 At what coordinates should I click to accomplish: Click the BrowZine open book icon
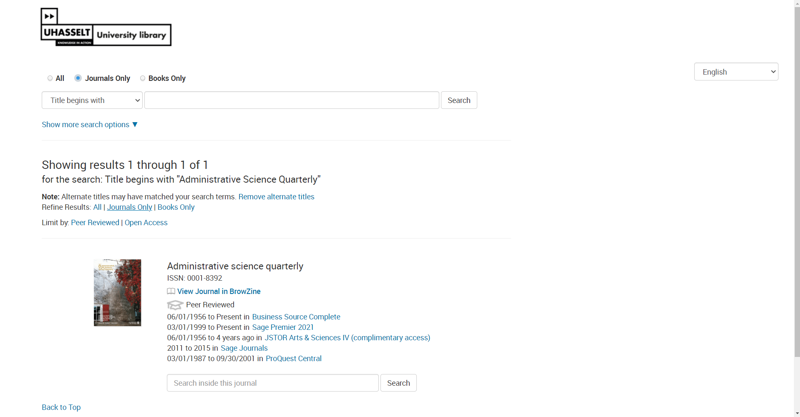tap(171, 292)
